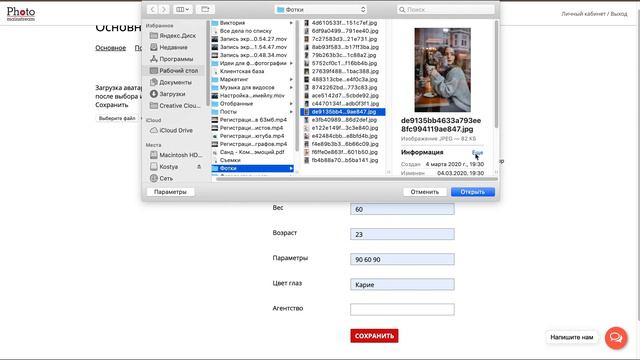Click the empty Агентство input field

click(x=402, y=309)
